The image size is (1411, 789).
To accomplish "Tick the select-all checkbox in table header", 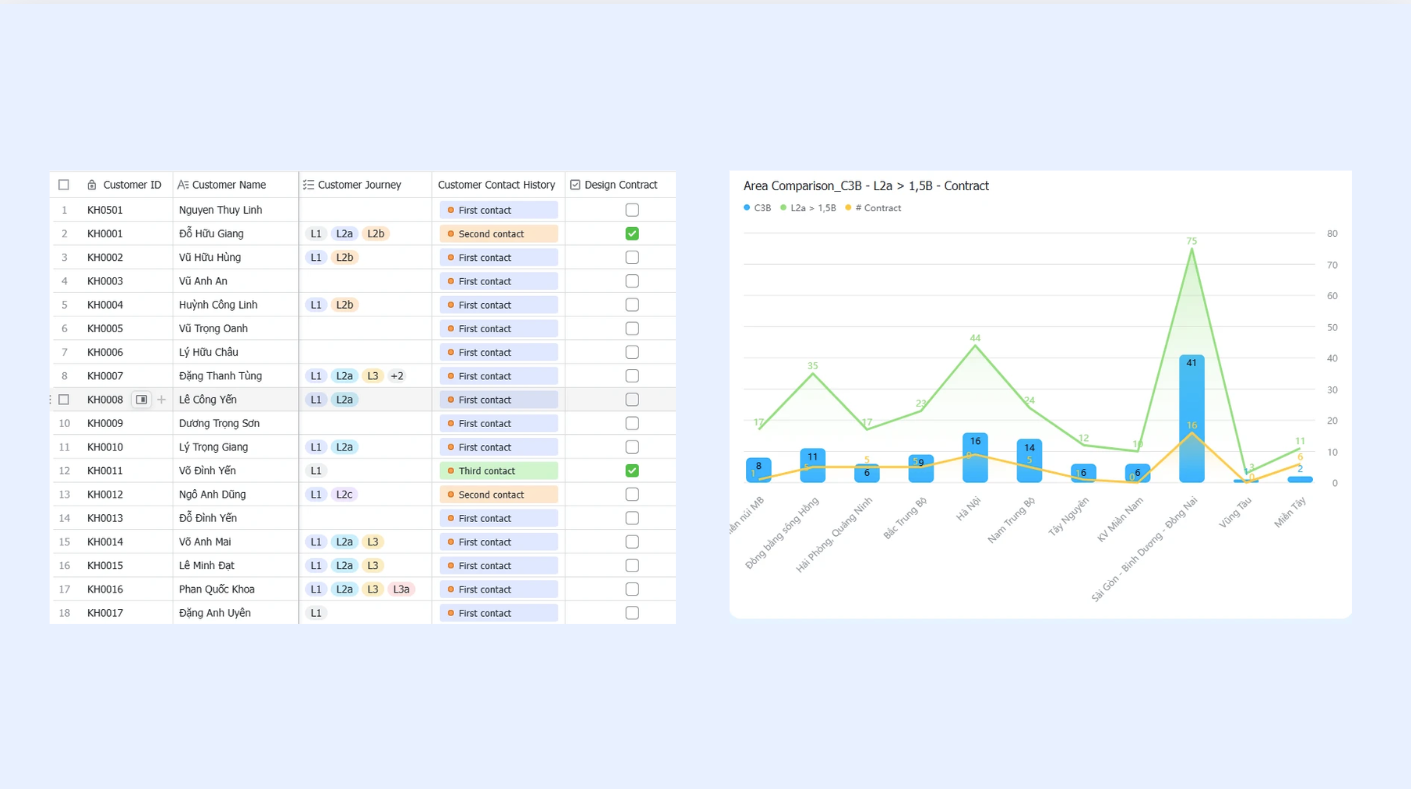I will point(64,185).
